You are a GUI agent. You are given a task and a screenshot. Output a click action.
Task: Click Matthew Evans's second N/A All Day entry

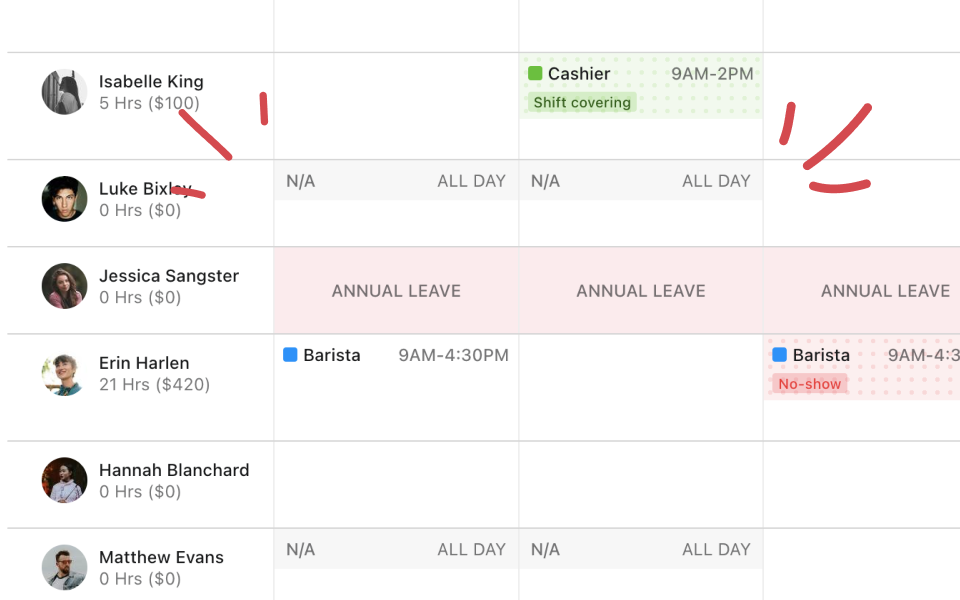(x=641, y=549)
